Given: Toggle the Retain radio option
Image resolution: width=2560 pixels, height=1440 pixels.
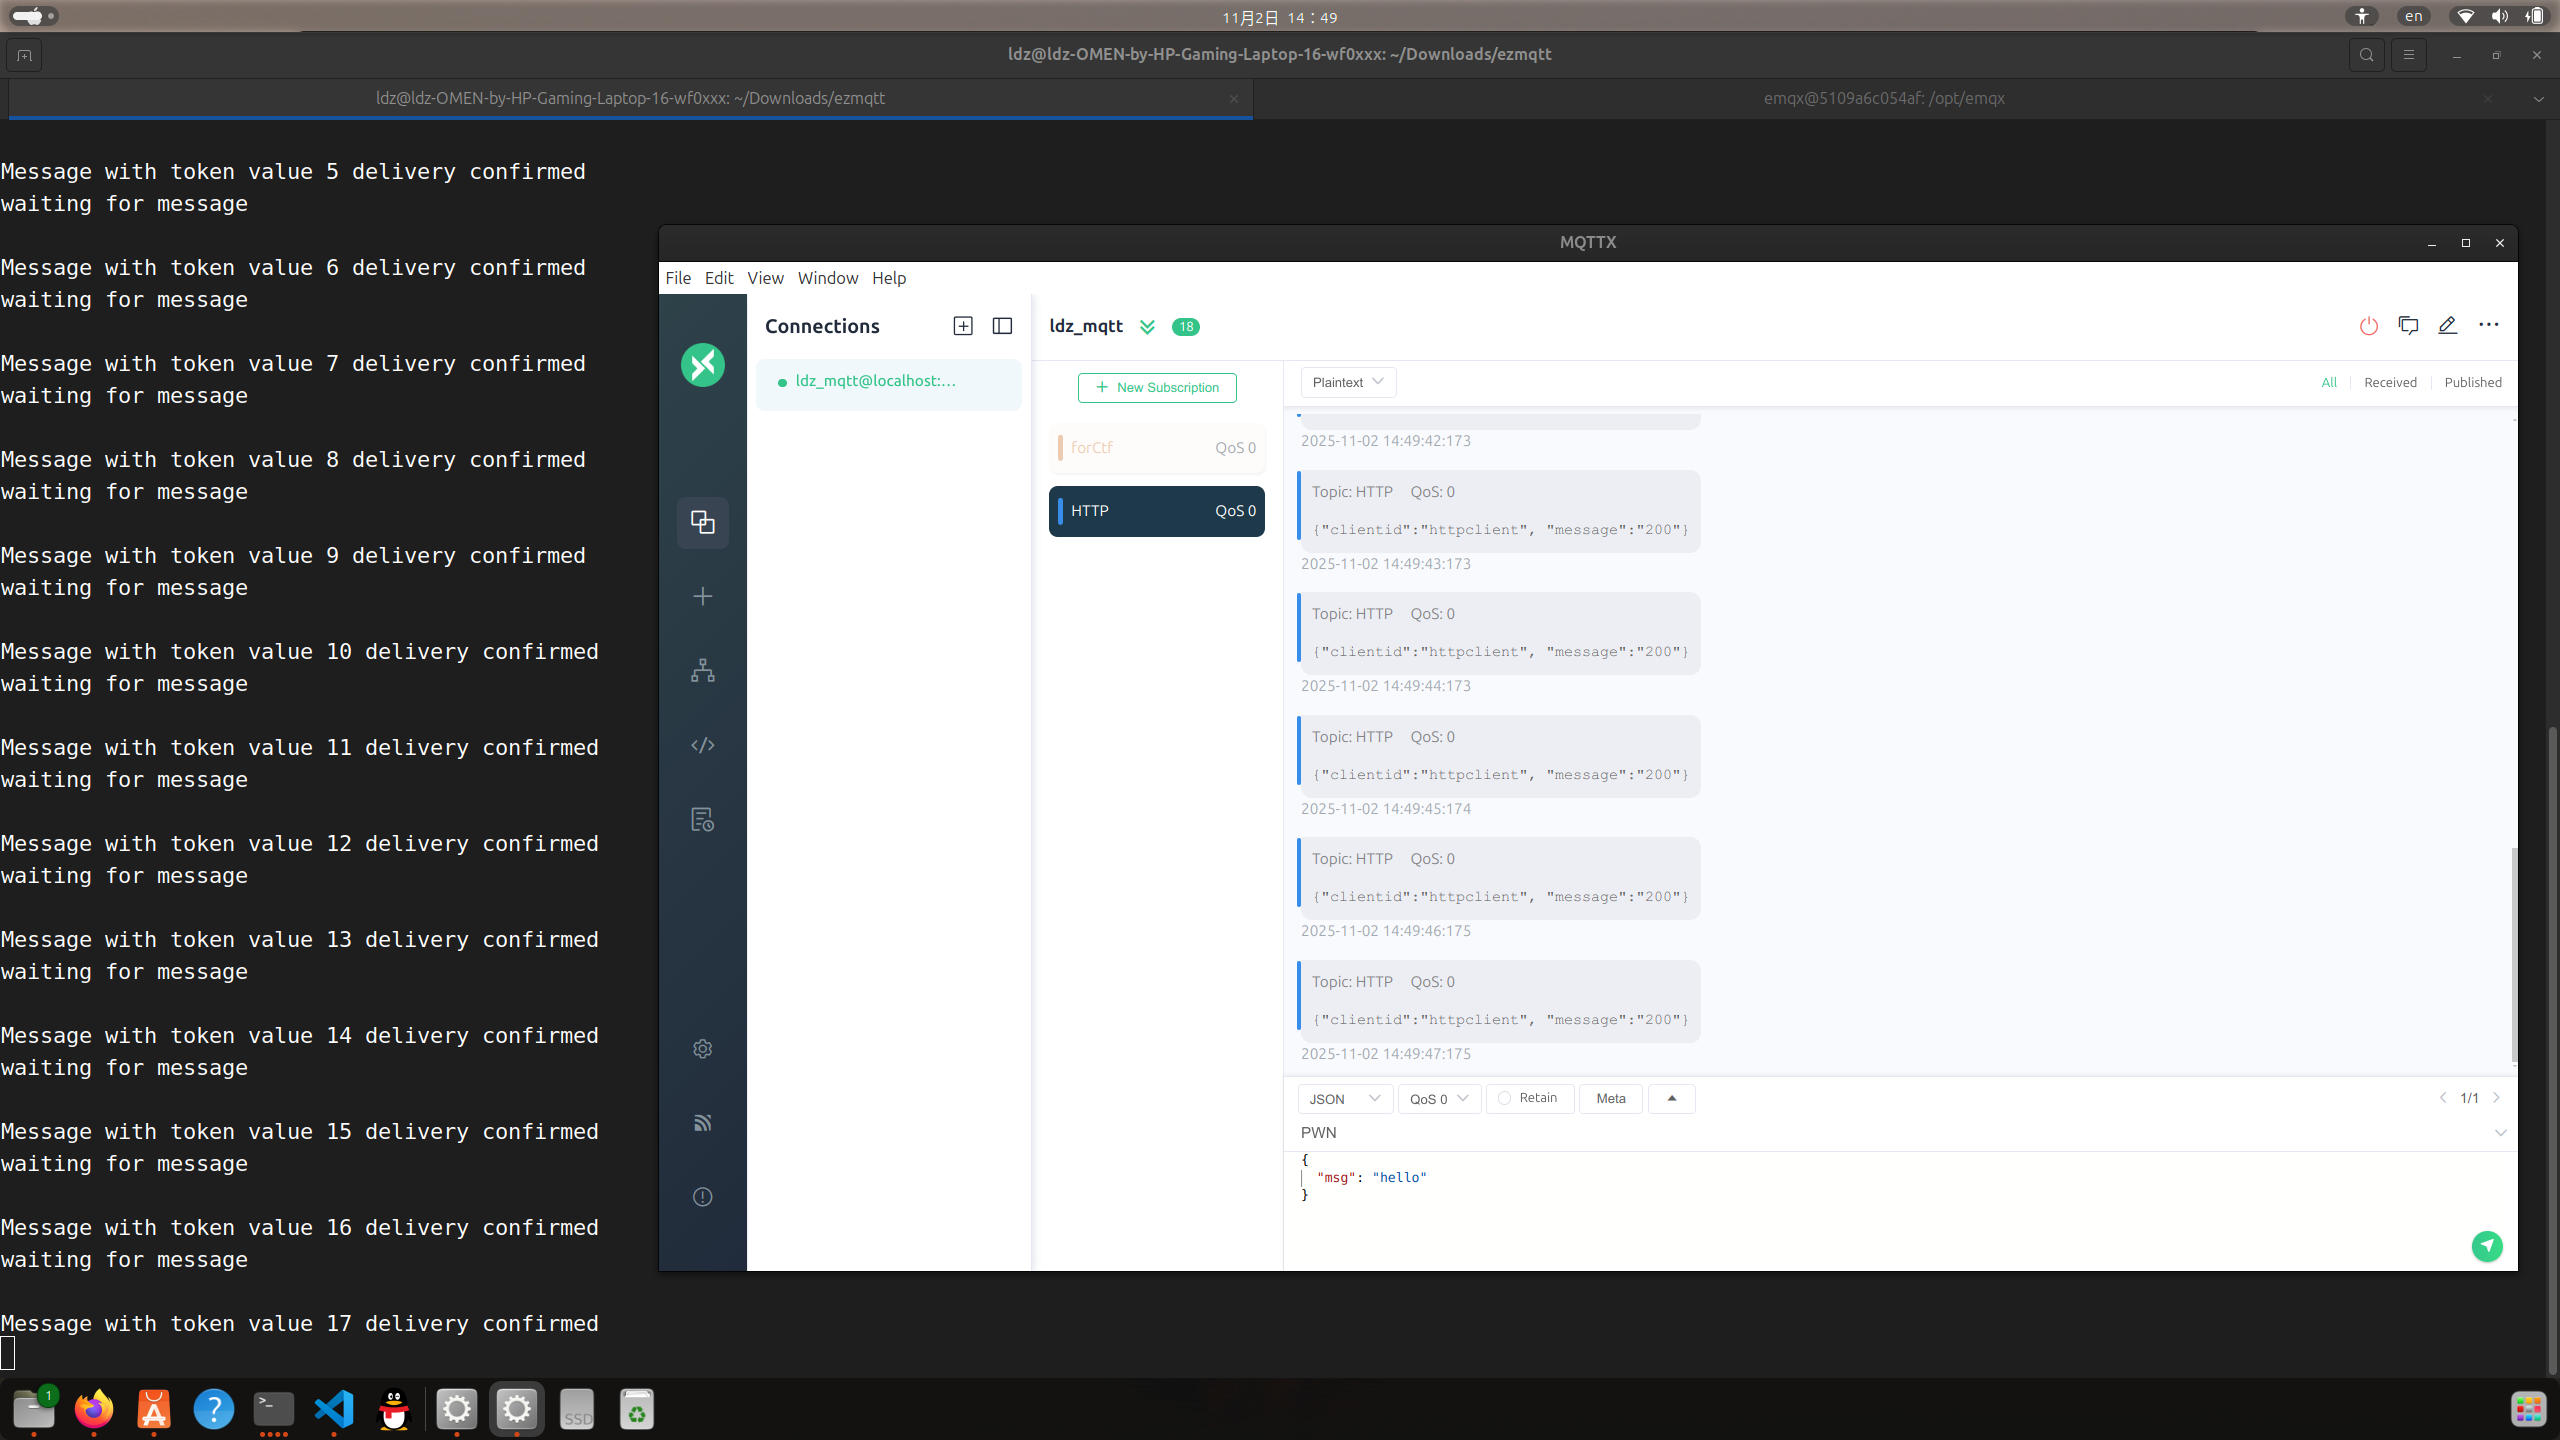Looking at the screenshot, I should pos(1505,1098).
